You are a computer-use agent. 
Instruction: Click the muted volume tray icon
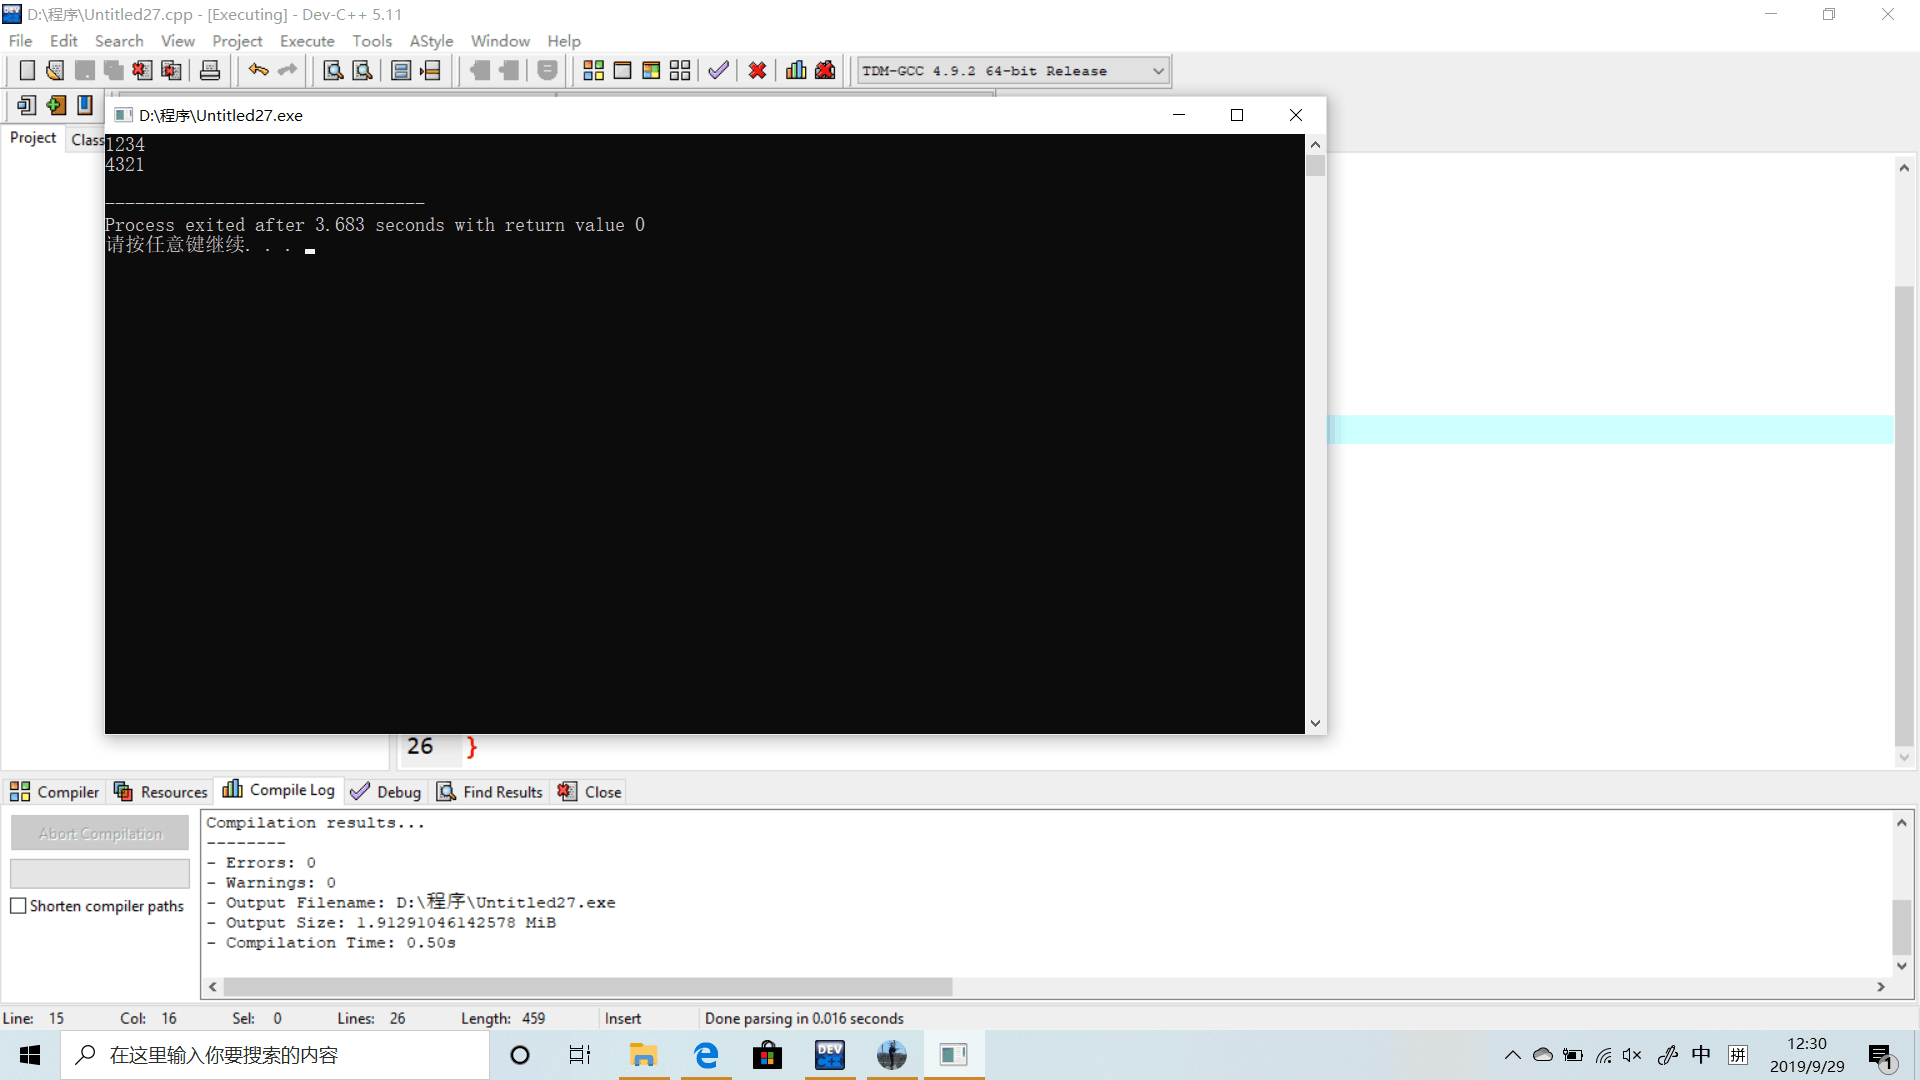click(1633, 1055)
